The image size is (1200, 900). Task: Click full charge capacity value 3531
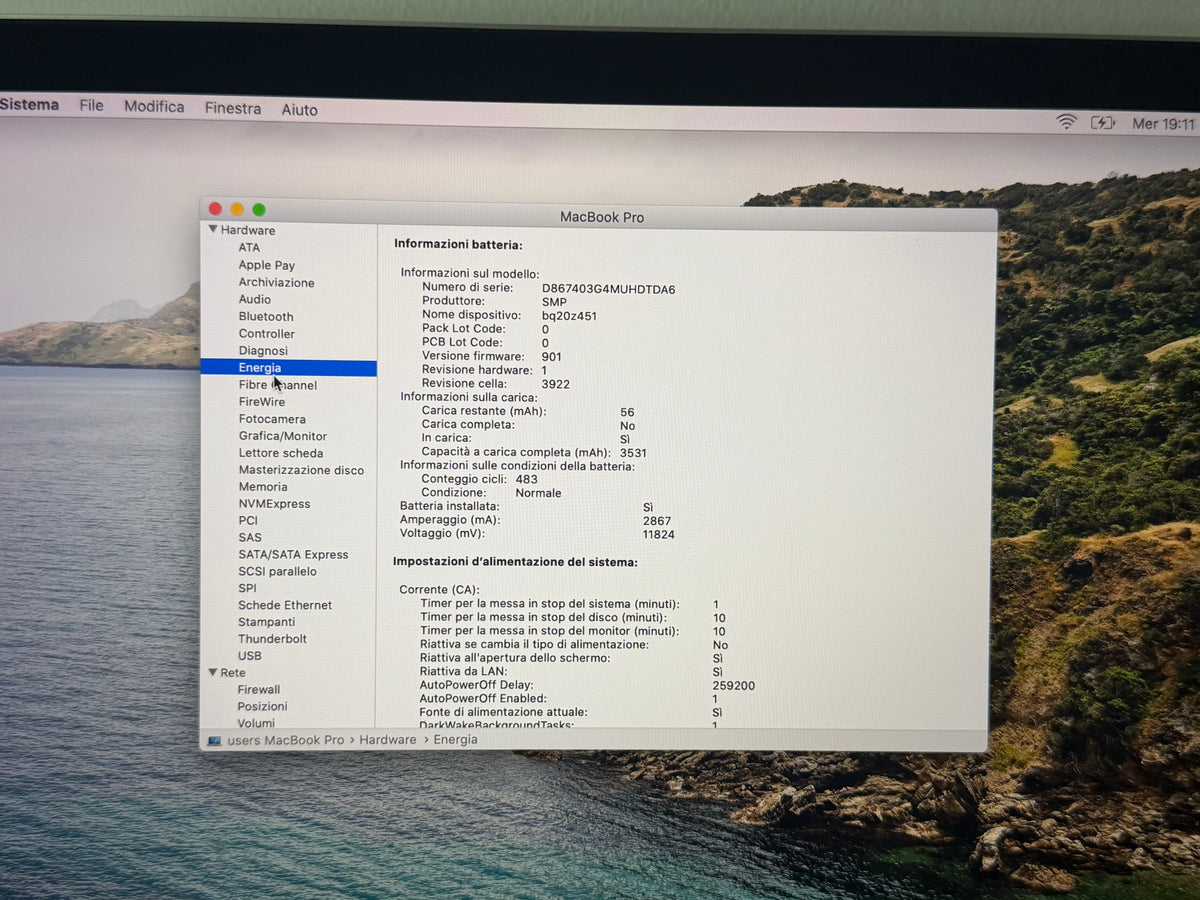pos(633,453)
